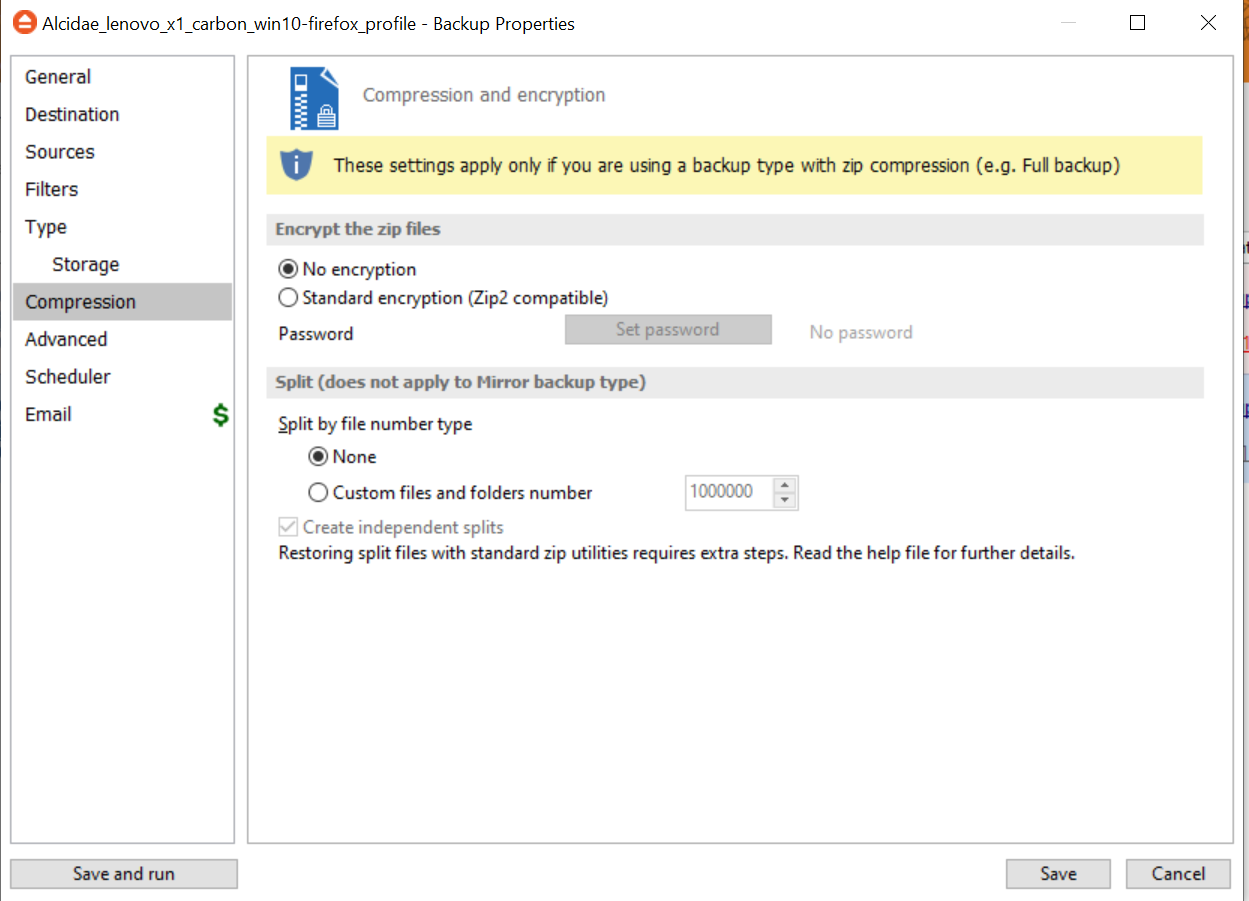
Task: Select the No encryption radio button
Action: 289,270
